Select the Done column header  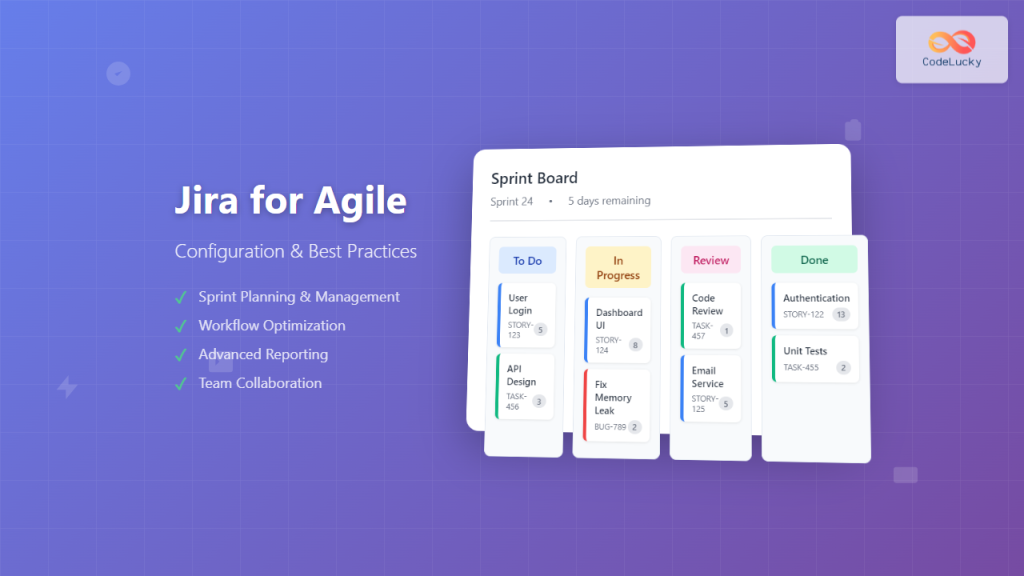(x=813, y=259)
